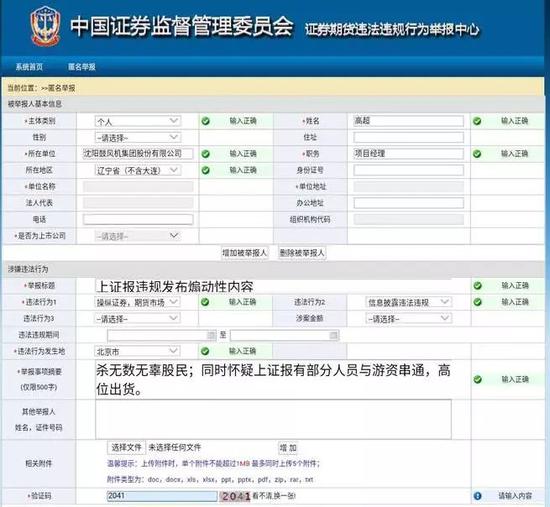Click the 举报标题 text field
The image size is (550, 507).
click(273, 286)
